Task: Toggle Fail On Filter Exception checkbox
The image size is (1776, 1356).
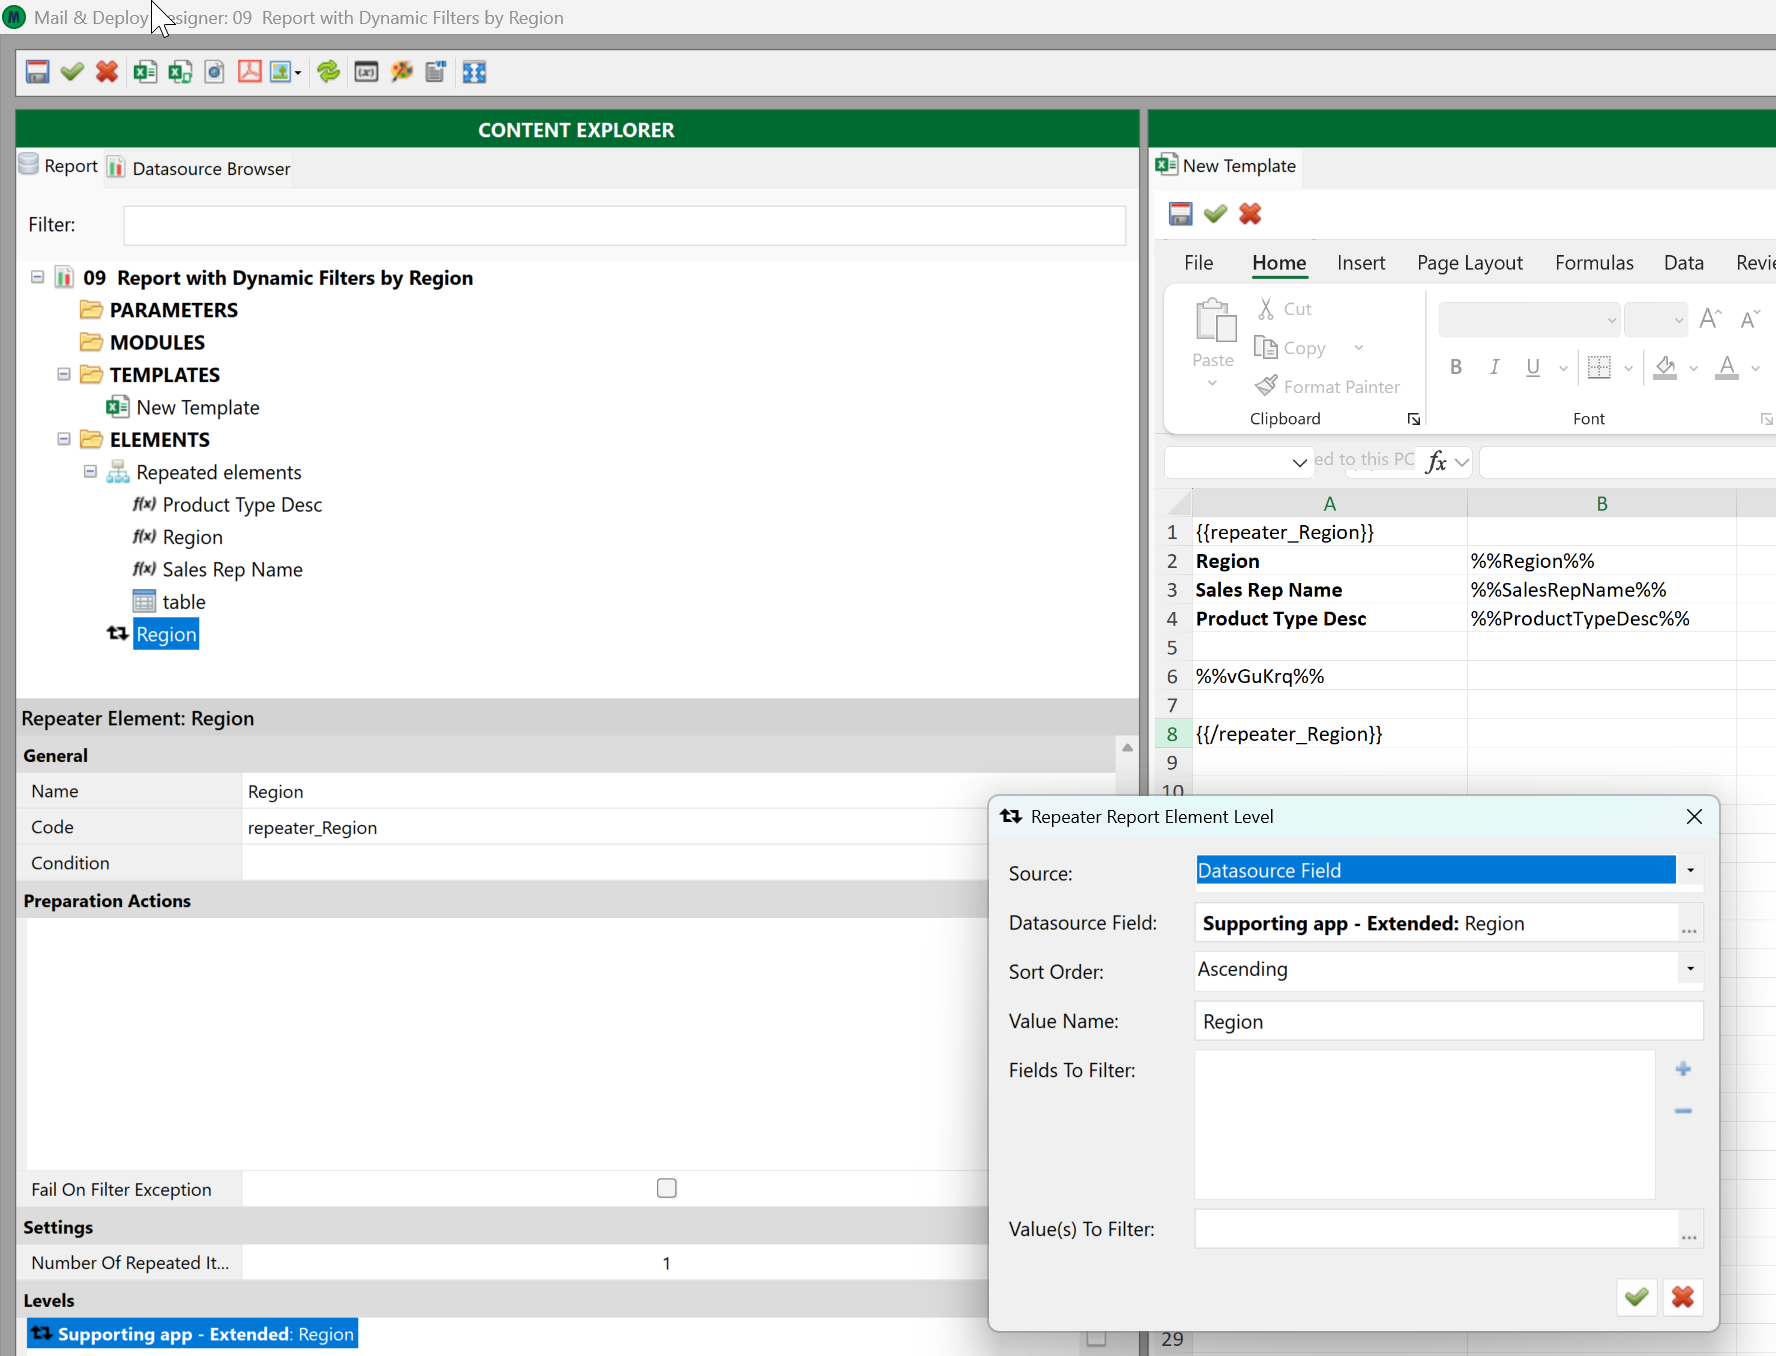Action: [x=667, y=1188]
